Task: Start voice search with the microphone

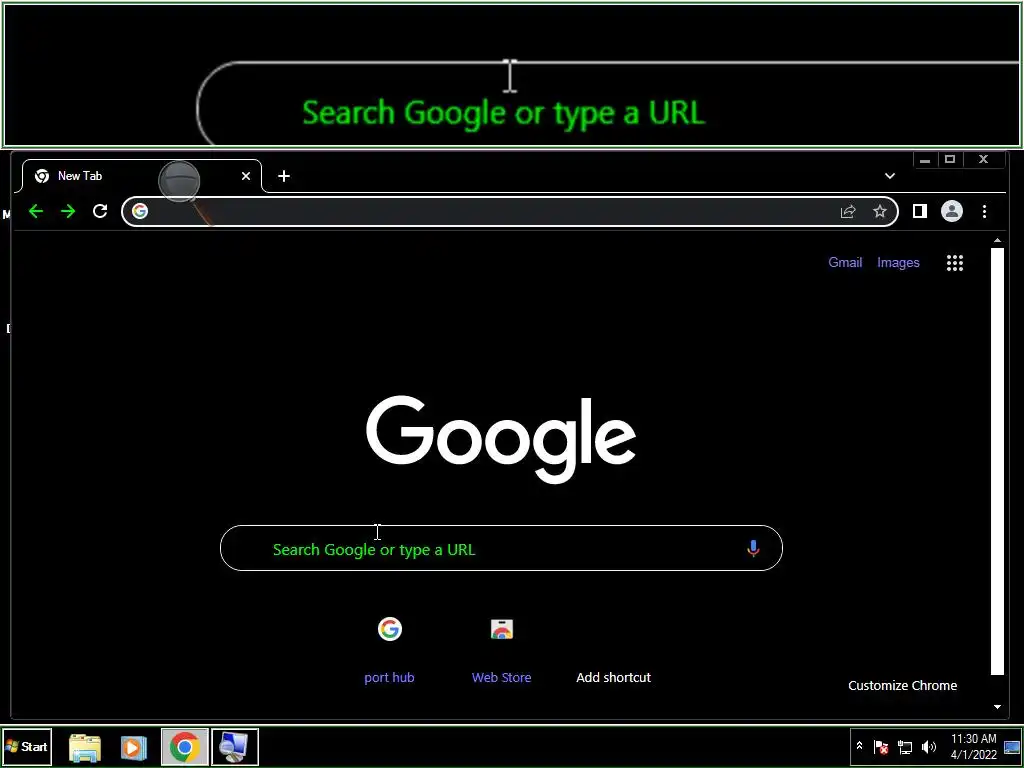Action: click(753, 549)
